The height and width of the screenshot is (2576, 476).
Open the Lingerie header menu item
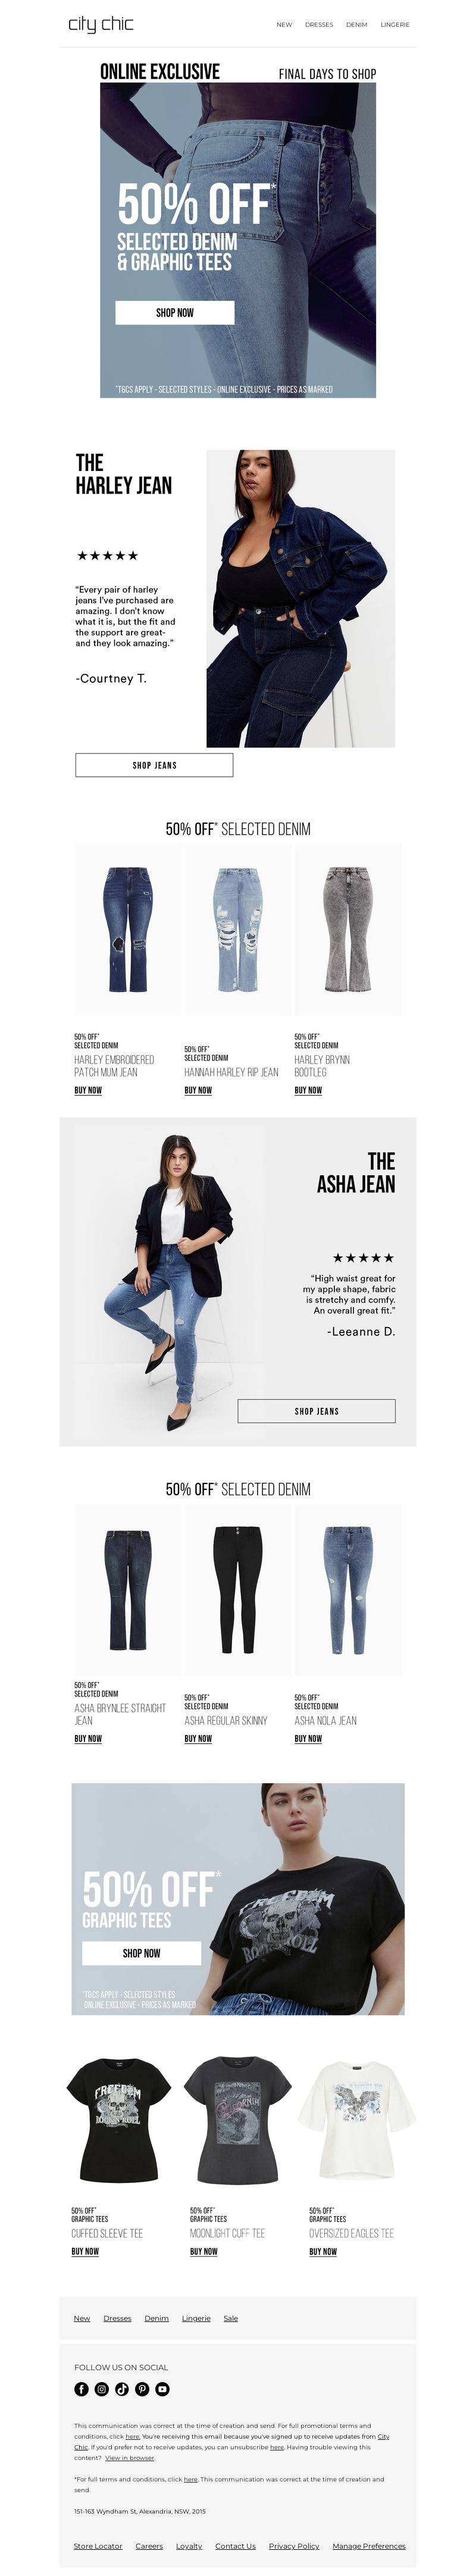pyautogui.click(x=395, y=25)
